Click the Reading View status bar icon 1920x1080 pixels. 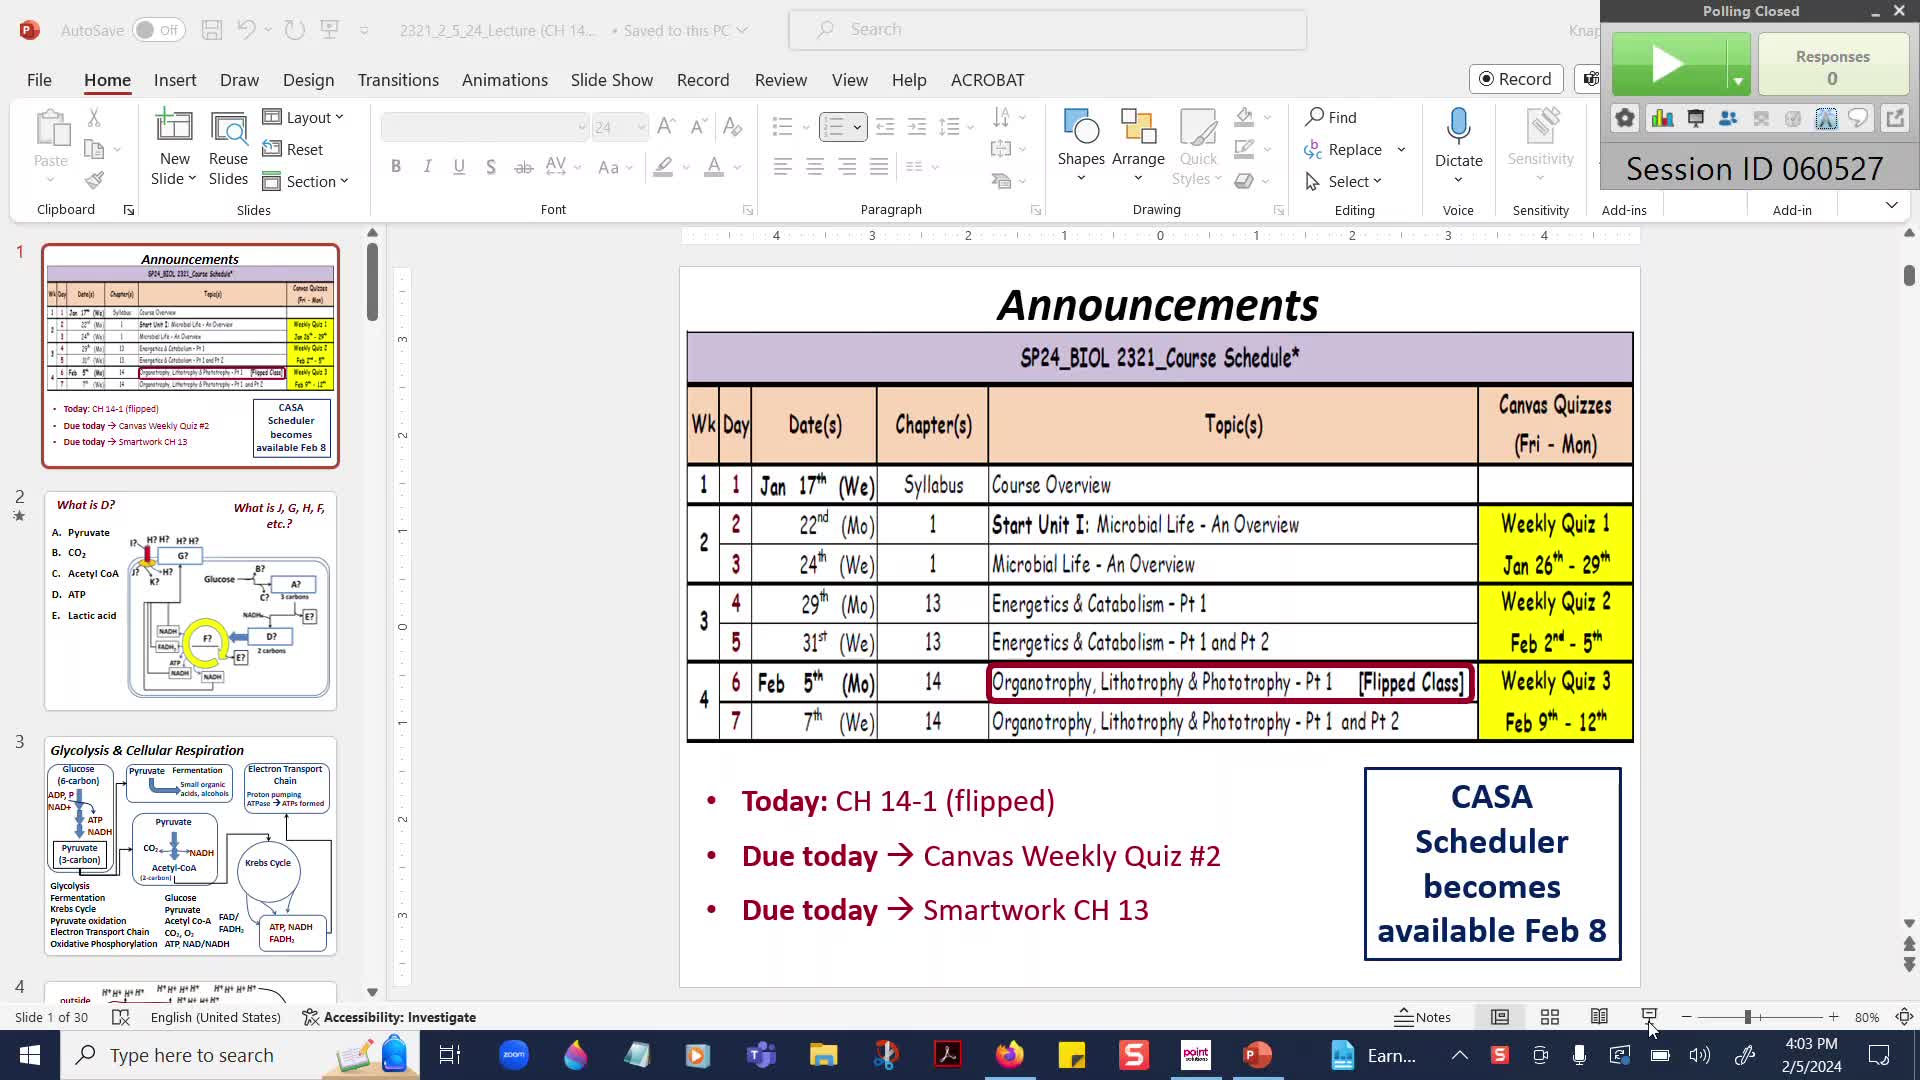click(1599, 1017)
